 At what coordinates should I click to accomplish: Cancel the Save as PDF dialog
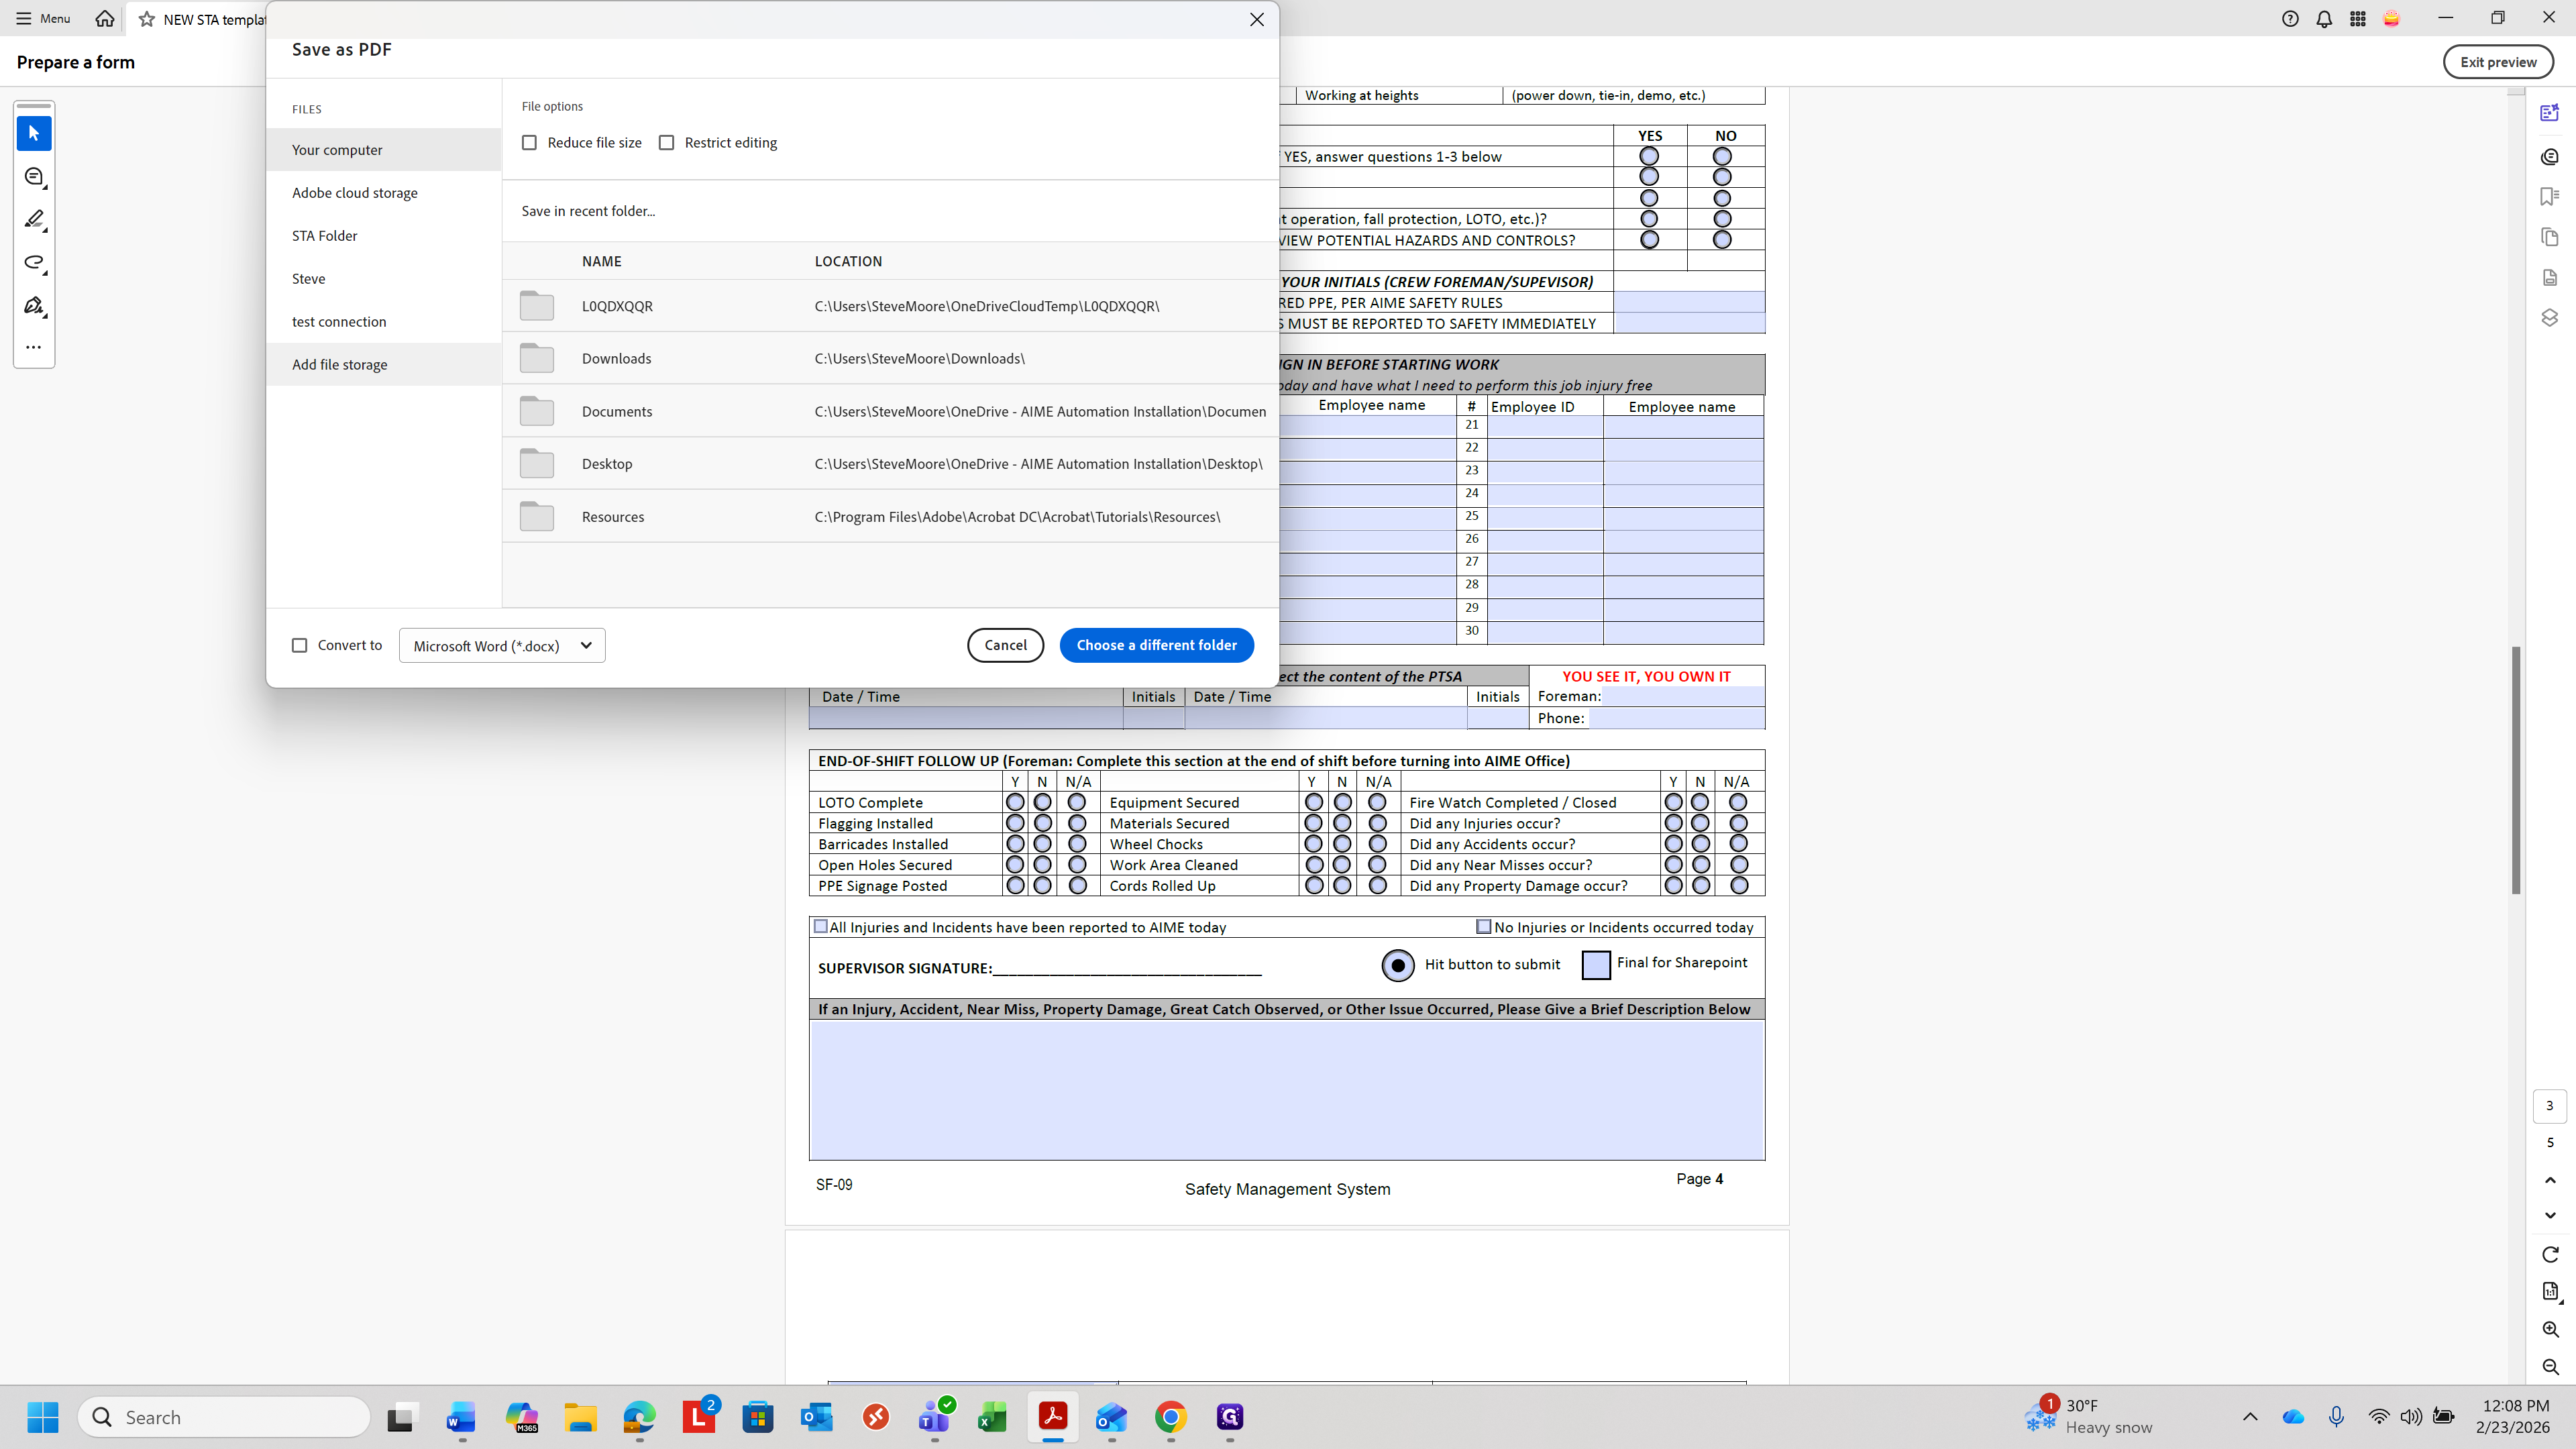point(1005,645)
